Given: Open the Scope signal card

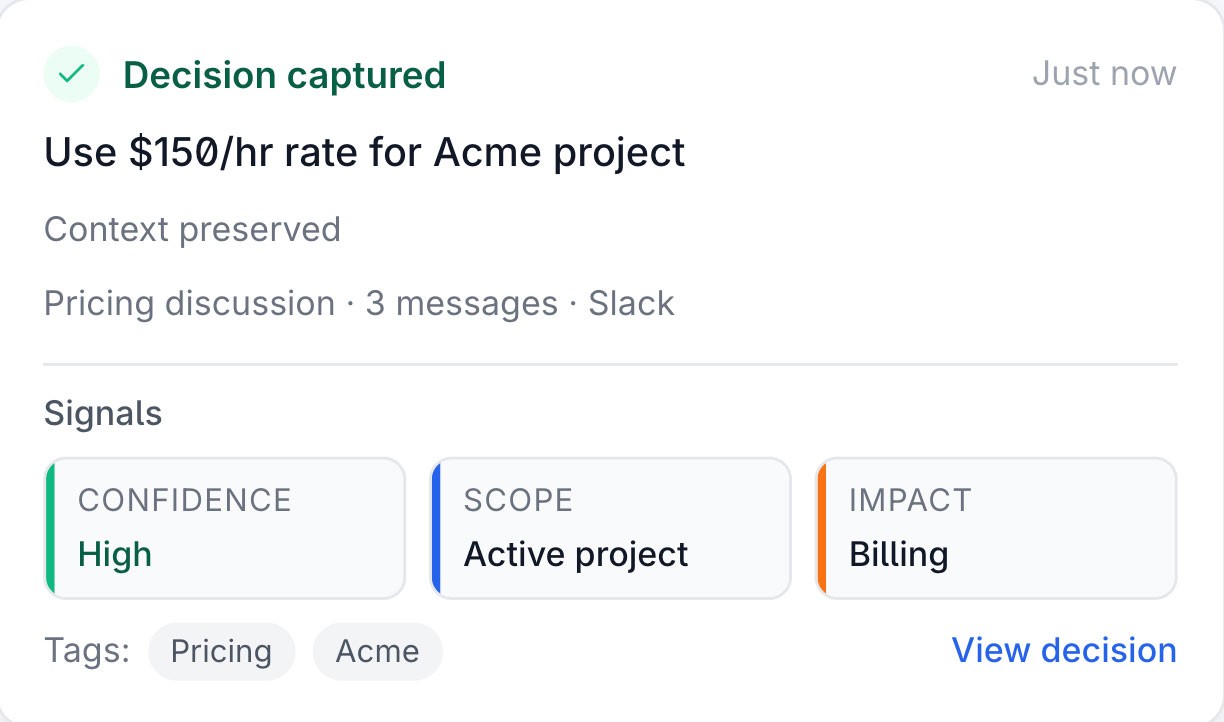Looking at the screenshot, I should [x=611, y=528].
